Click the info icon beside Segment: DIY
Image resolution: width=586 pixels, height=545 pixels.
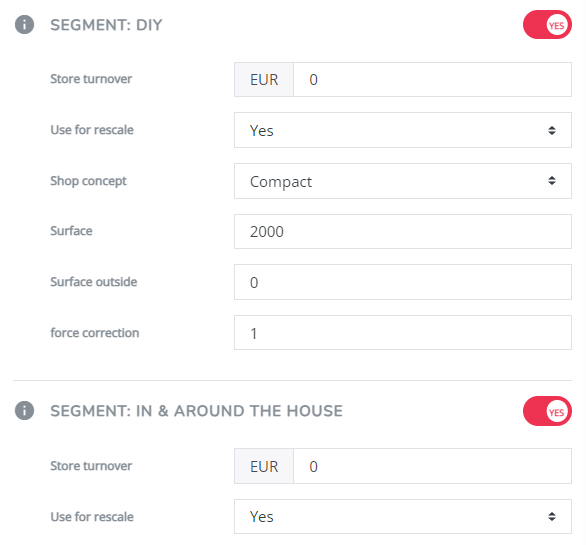[x=24, y=25]
